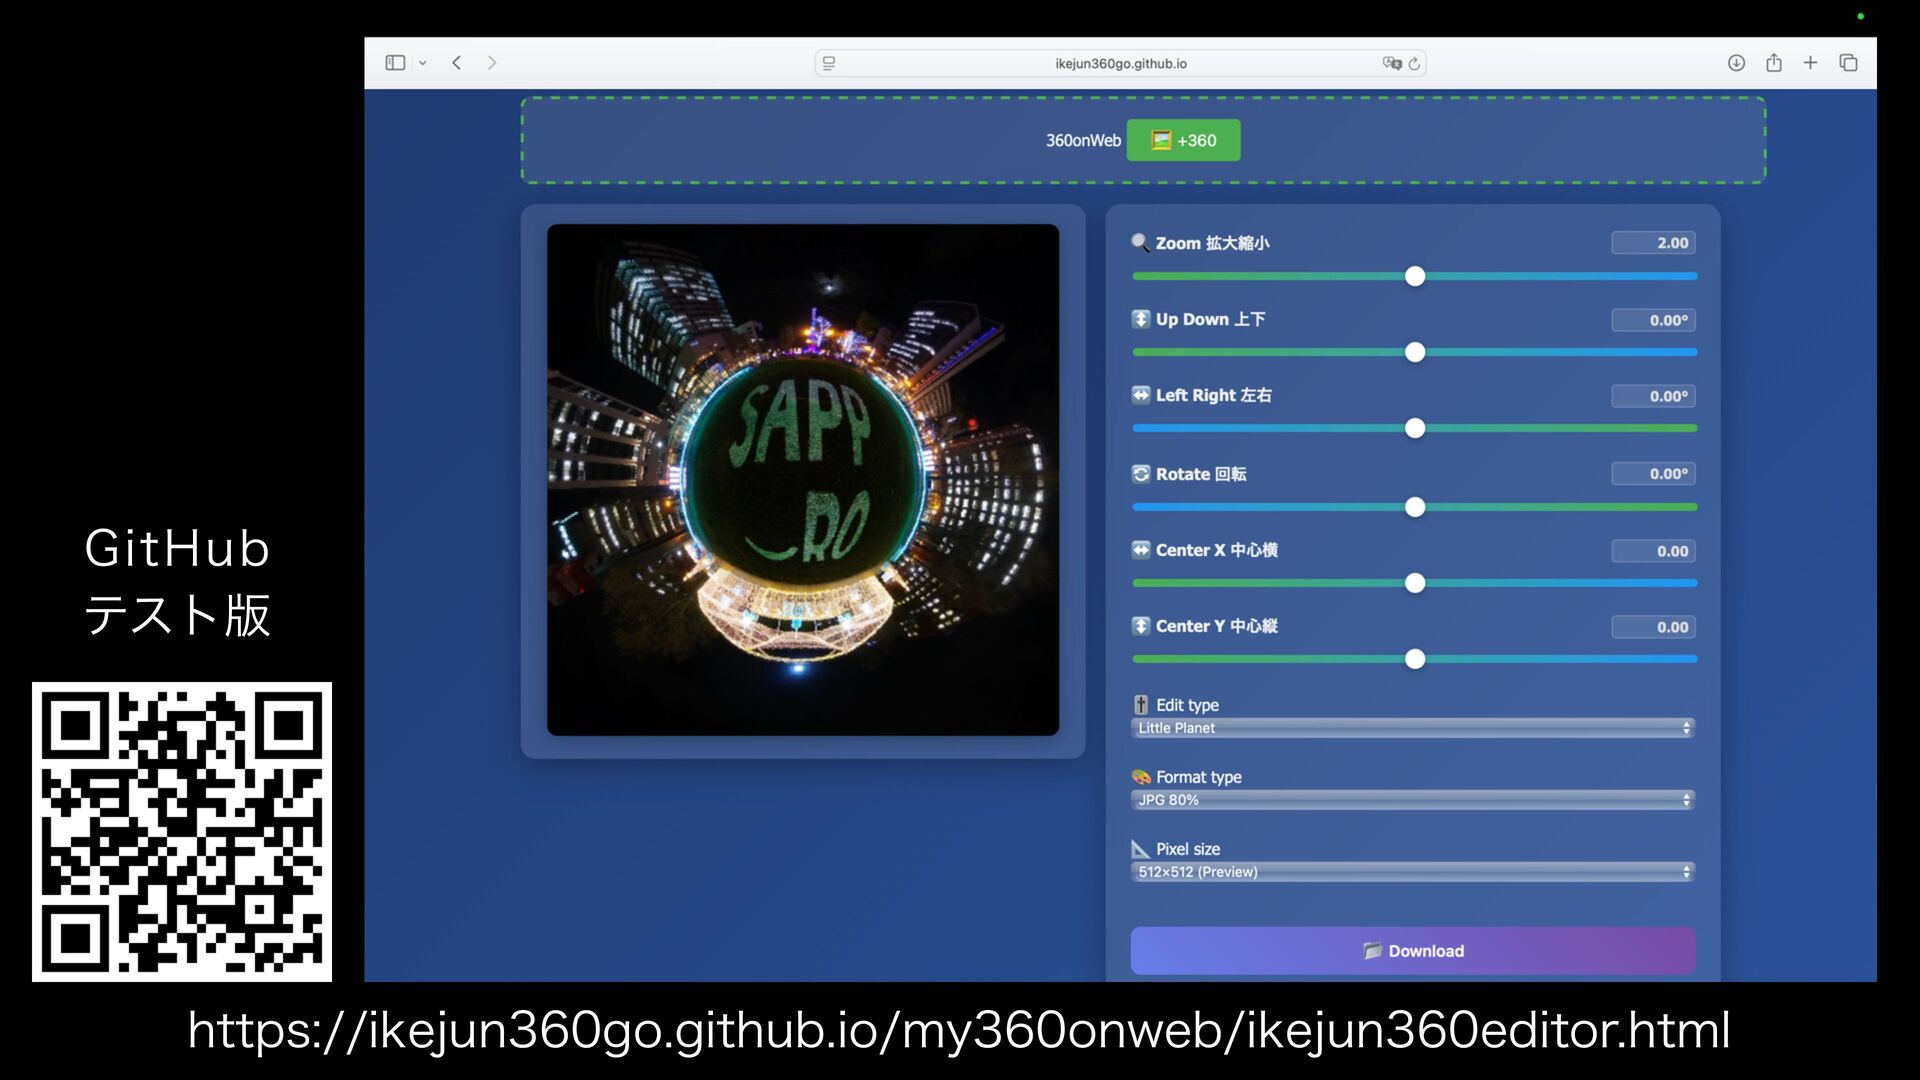The height and width of the screenshot is (1080, 1920).
Task: Open the share menu
Action: (x=1774, y=63)
